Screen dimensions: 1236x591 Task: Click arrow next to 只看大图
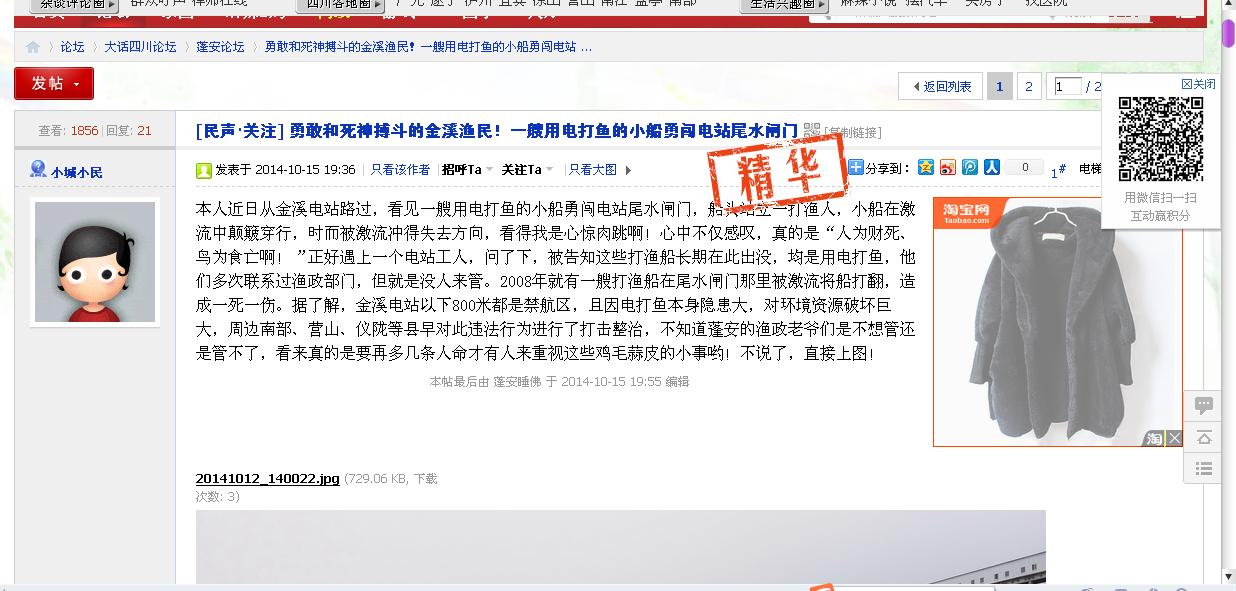pos(628,170)
